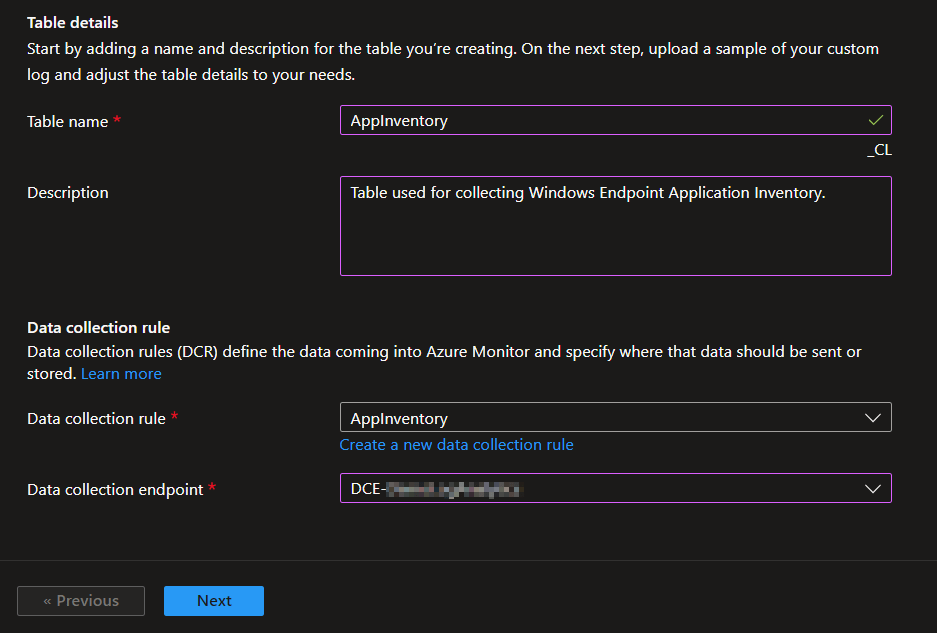Open the Data collection endpoint combo box
937x633 pixels.
pos(600,489)
